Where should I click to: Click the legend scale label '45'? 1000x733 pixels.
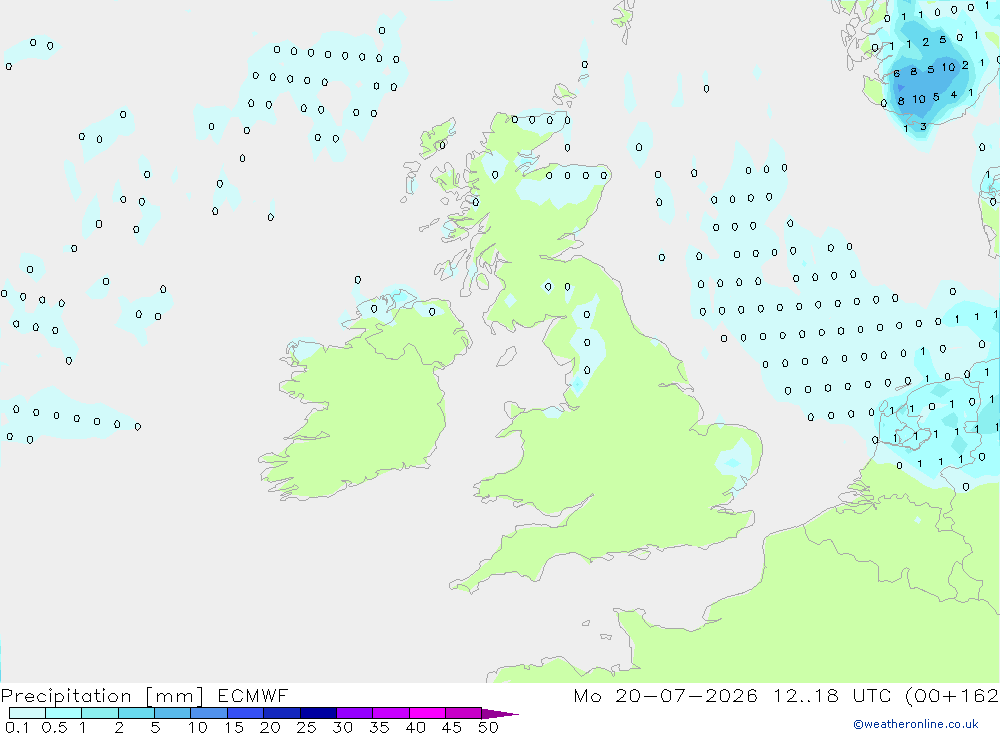tap(452, 727)
